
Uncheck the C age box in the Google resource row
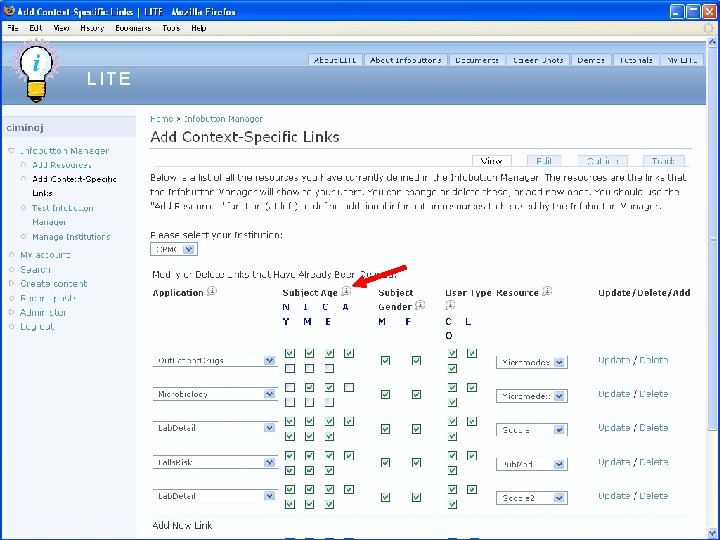pyautogui.click(x=329, y=421)
